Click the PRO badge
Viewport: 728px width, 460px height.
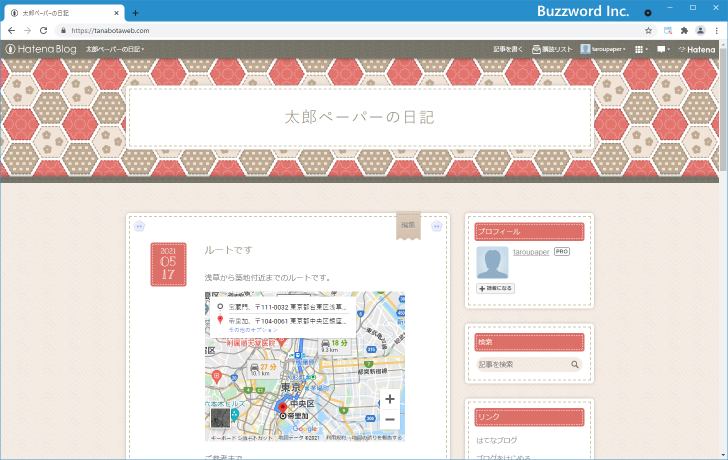(x=562, y=252)
